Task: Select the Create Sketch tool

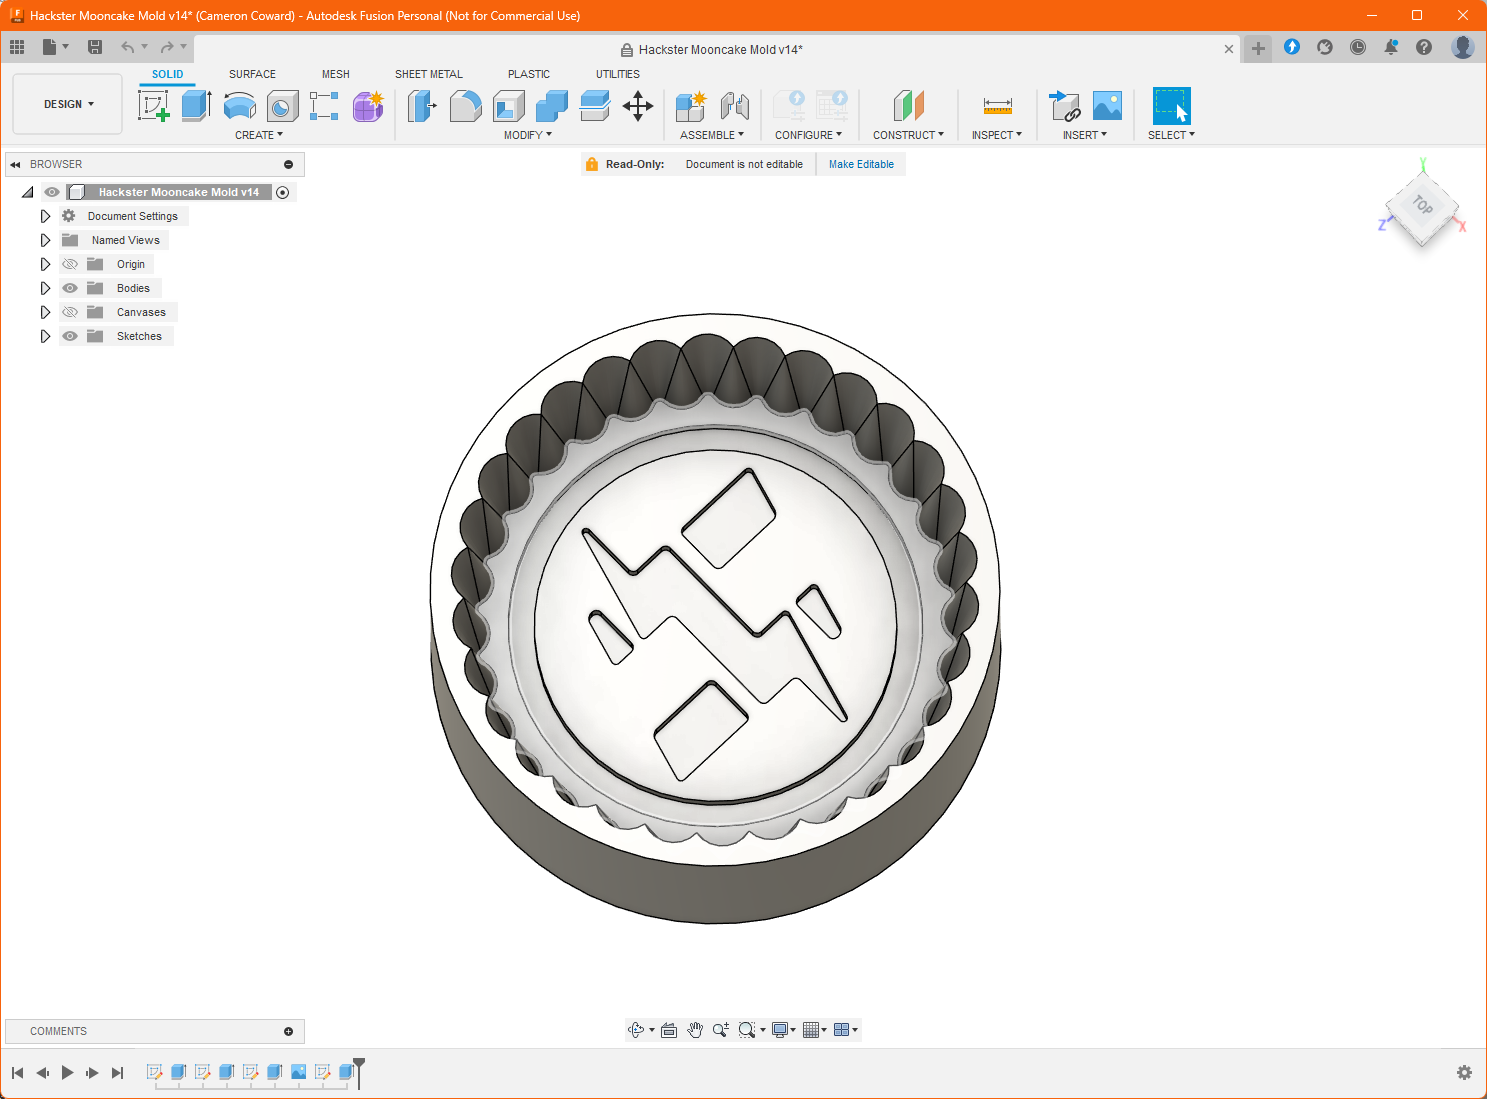Action: [x=153, y=105]
